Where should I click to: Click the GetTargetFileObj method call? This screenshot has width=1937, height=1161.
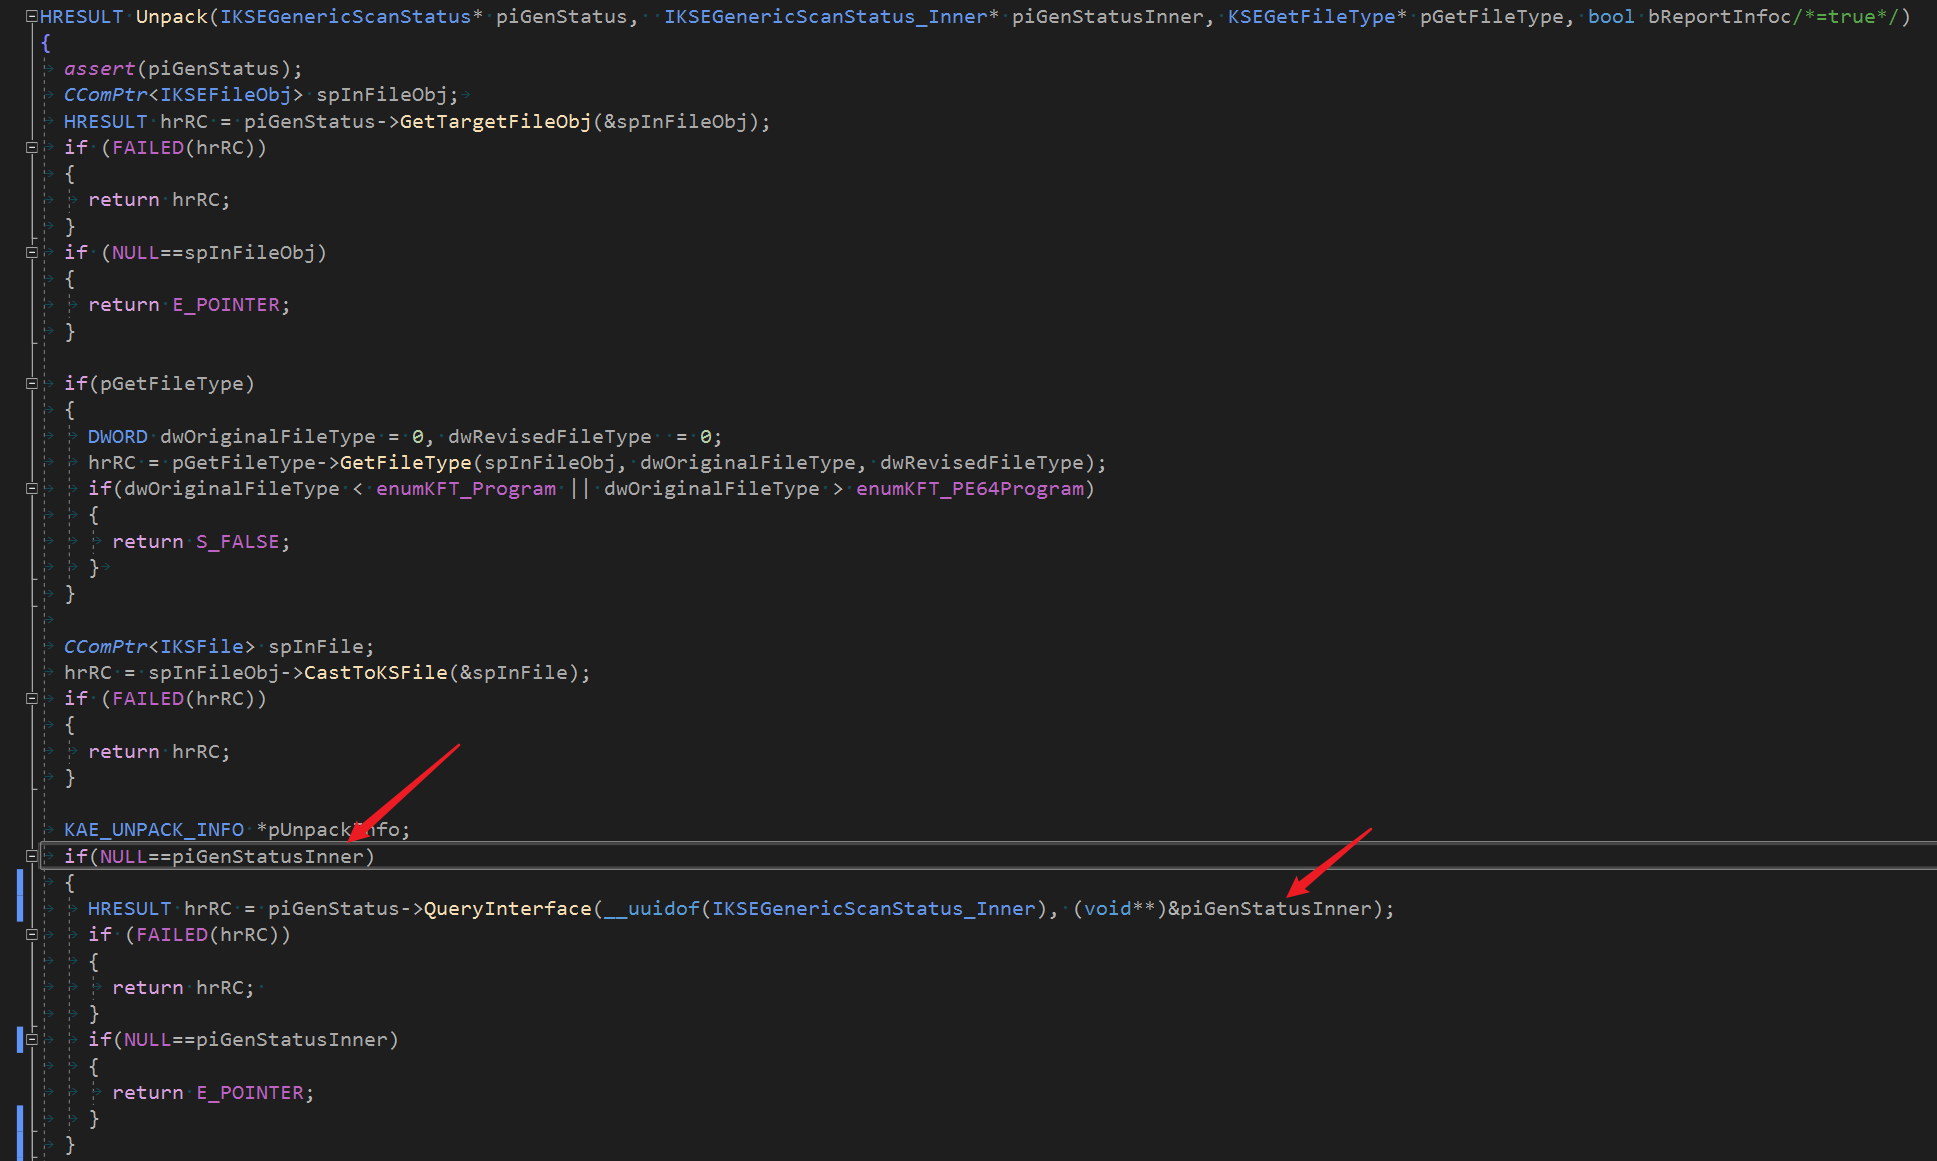495,122
